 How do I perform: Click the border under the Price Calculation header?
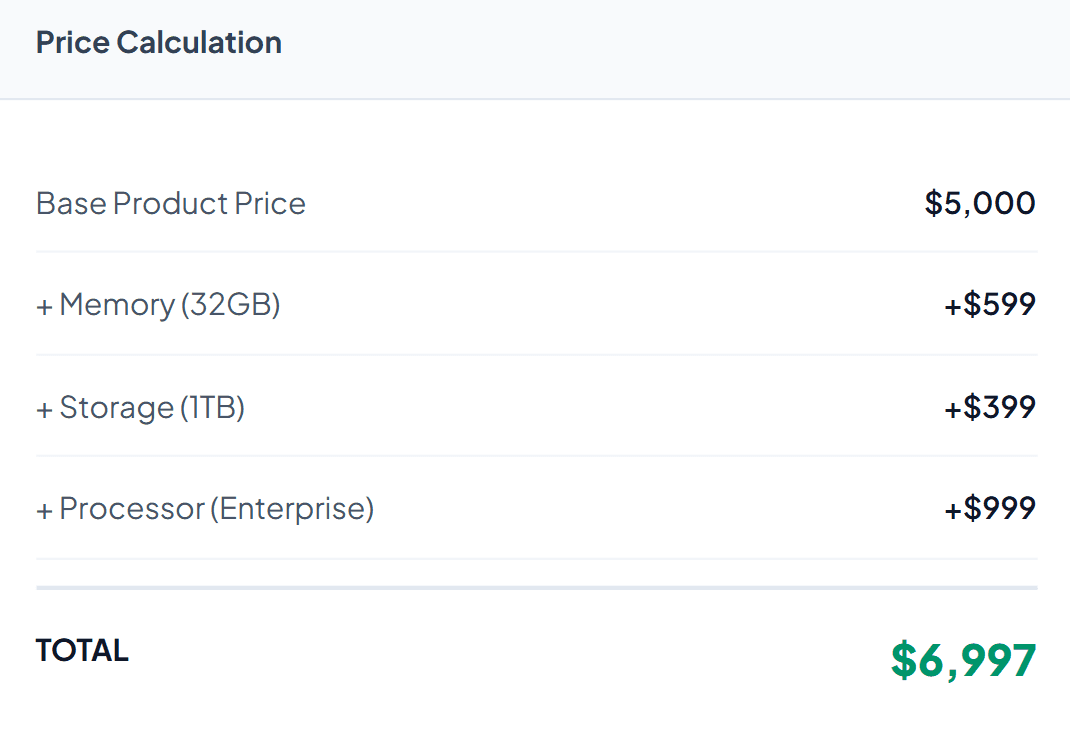click(x=535, y=99)
